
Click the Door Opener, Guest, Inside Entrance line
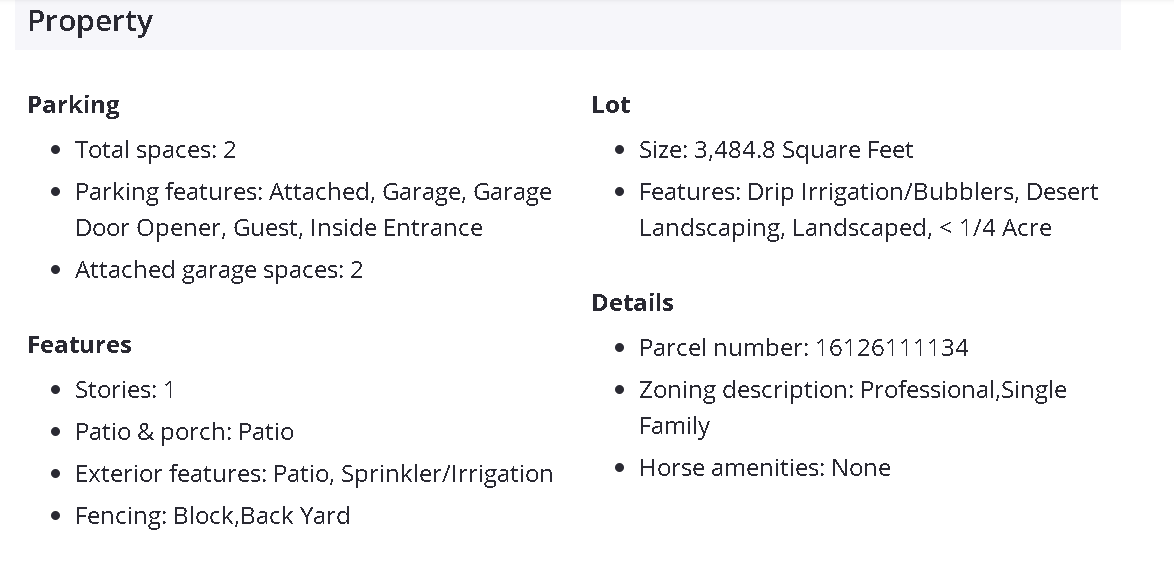[x=278, y=228]
